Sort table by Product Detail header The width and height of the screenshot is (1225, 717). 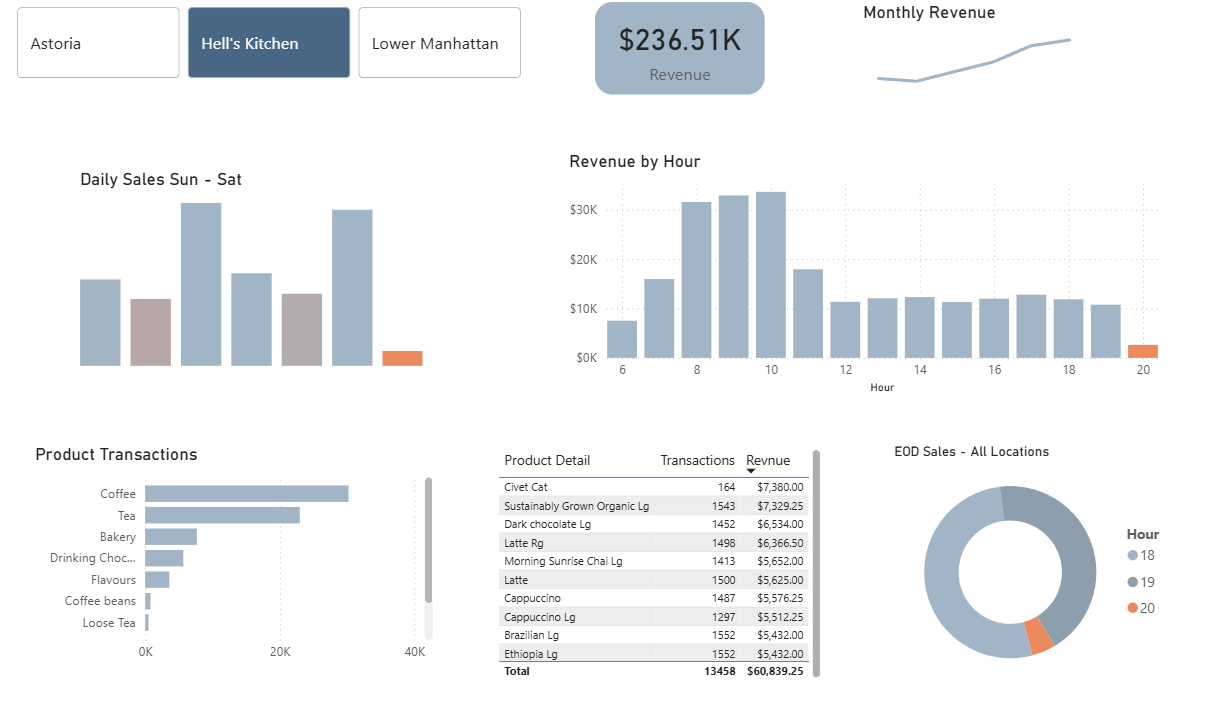pyautogui.click(x=547, y=460)
